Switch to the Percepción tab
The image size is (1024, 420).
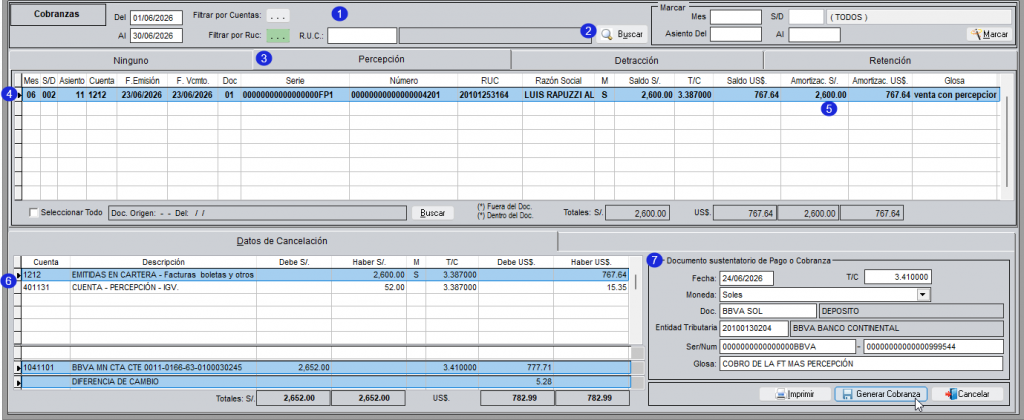tap(381, 59)
